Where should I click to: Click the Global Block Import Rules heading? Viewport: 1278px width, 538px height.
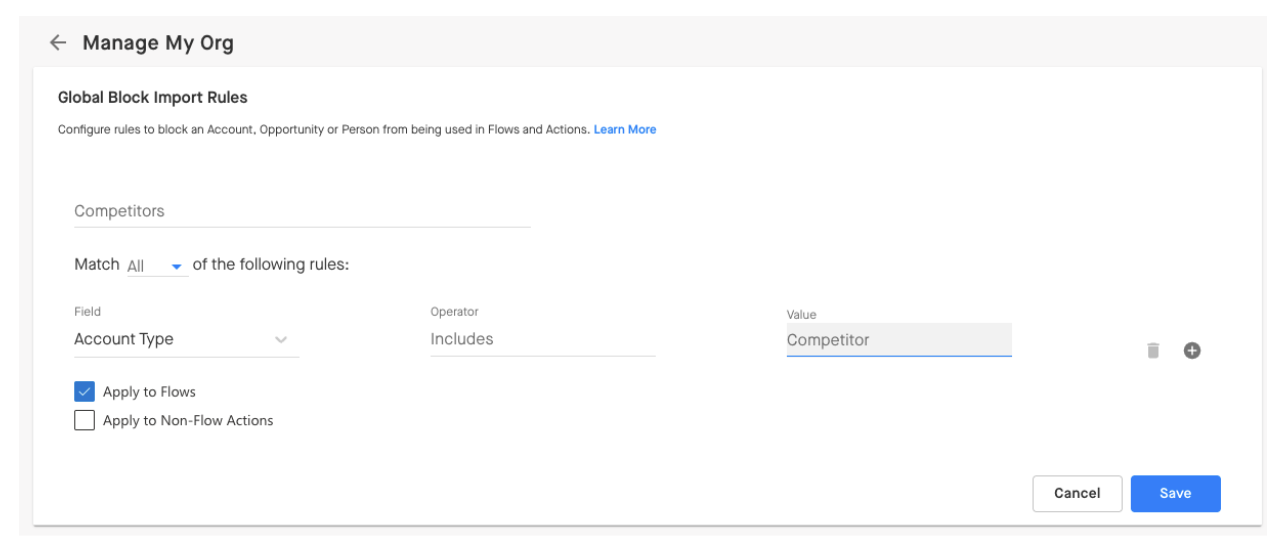pyautogui.click(x=153, y=98)
